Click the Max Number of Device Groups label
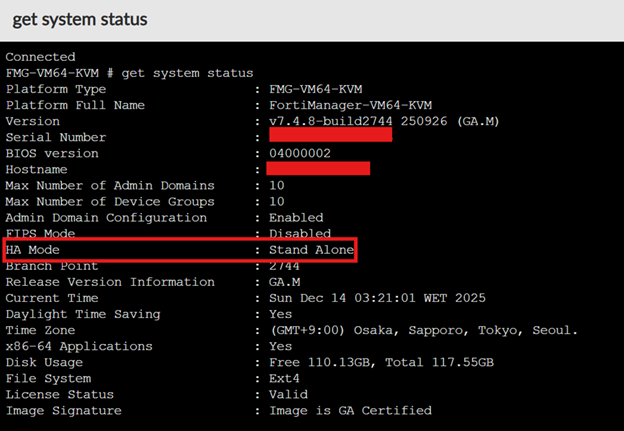This screenshot has height=431, width=624. point(110,201)
